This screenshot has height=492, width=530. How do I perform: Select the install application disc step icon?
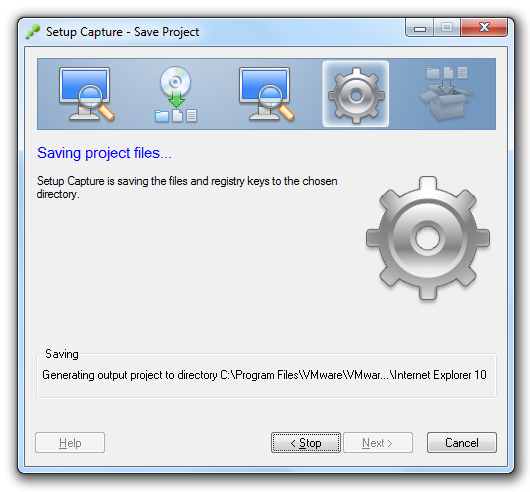click(176, 94)
